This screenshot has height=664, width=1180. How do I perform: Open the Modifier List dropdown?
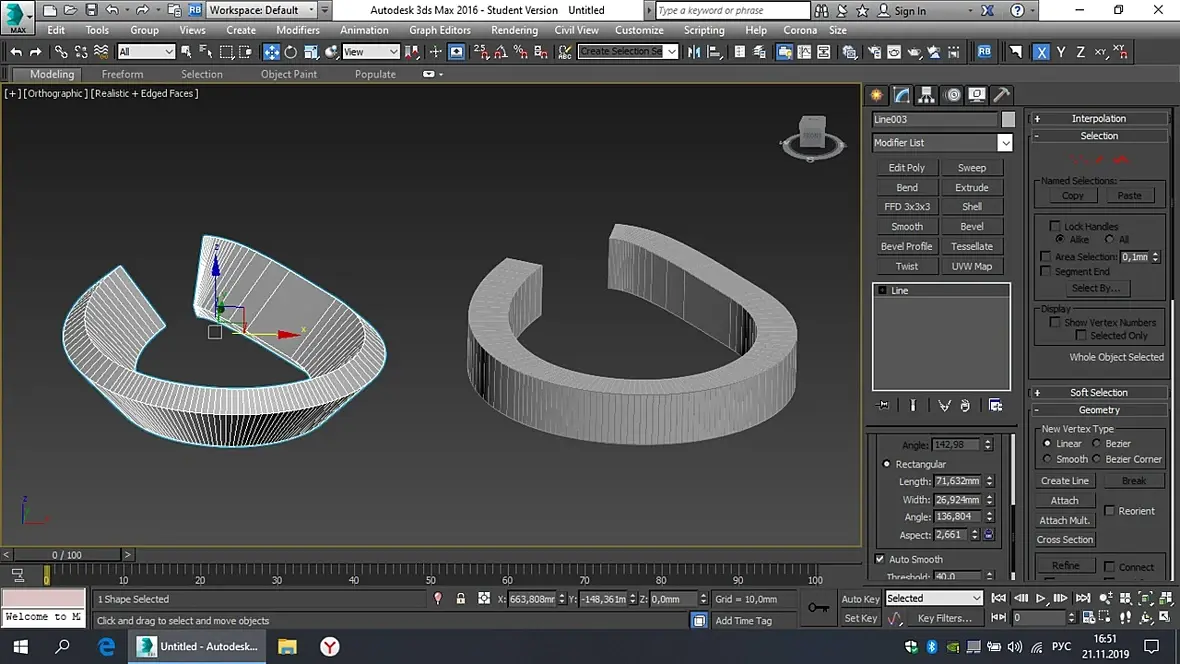[x=1005, y=143]
